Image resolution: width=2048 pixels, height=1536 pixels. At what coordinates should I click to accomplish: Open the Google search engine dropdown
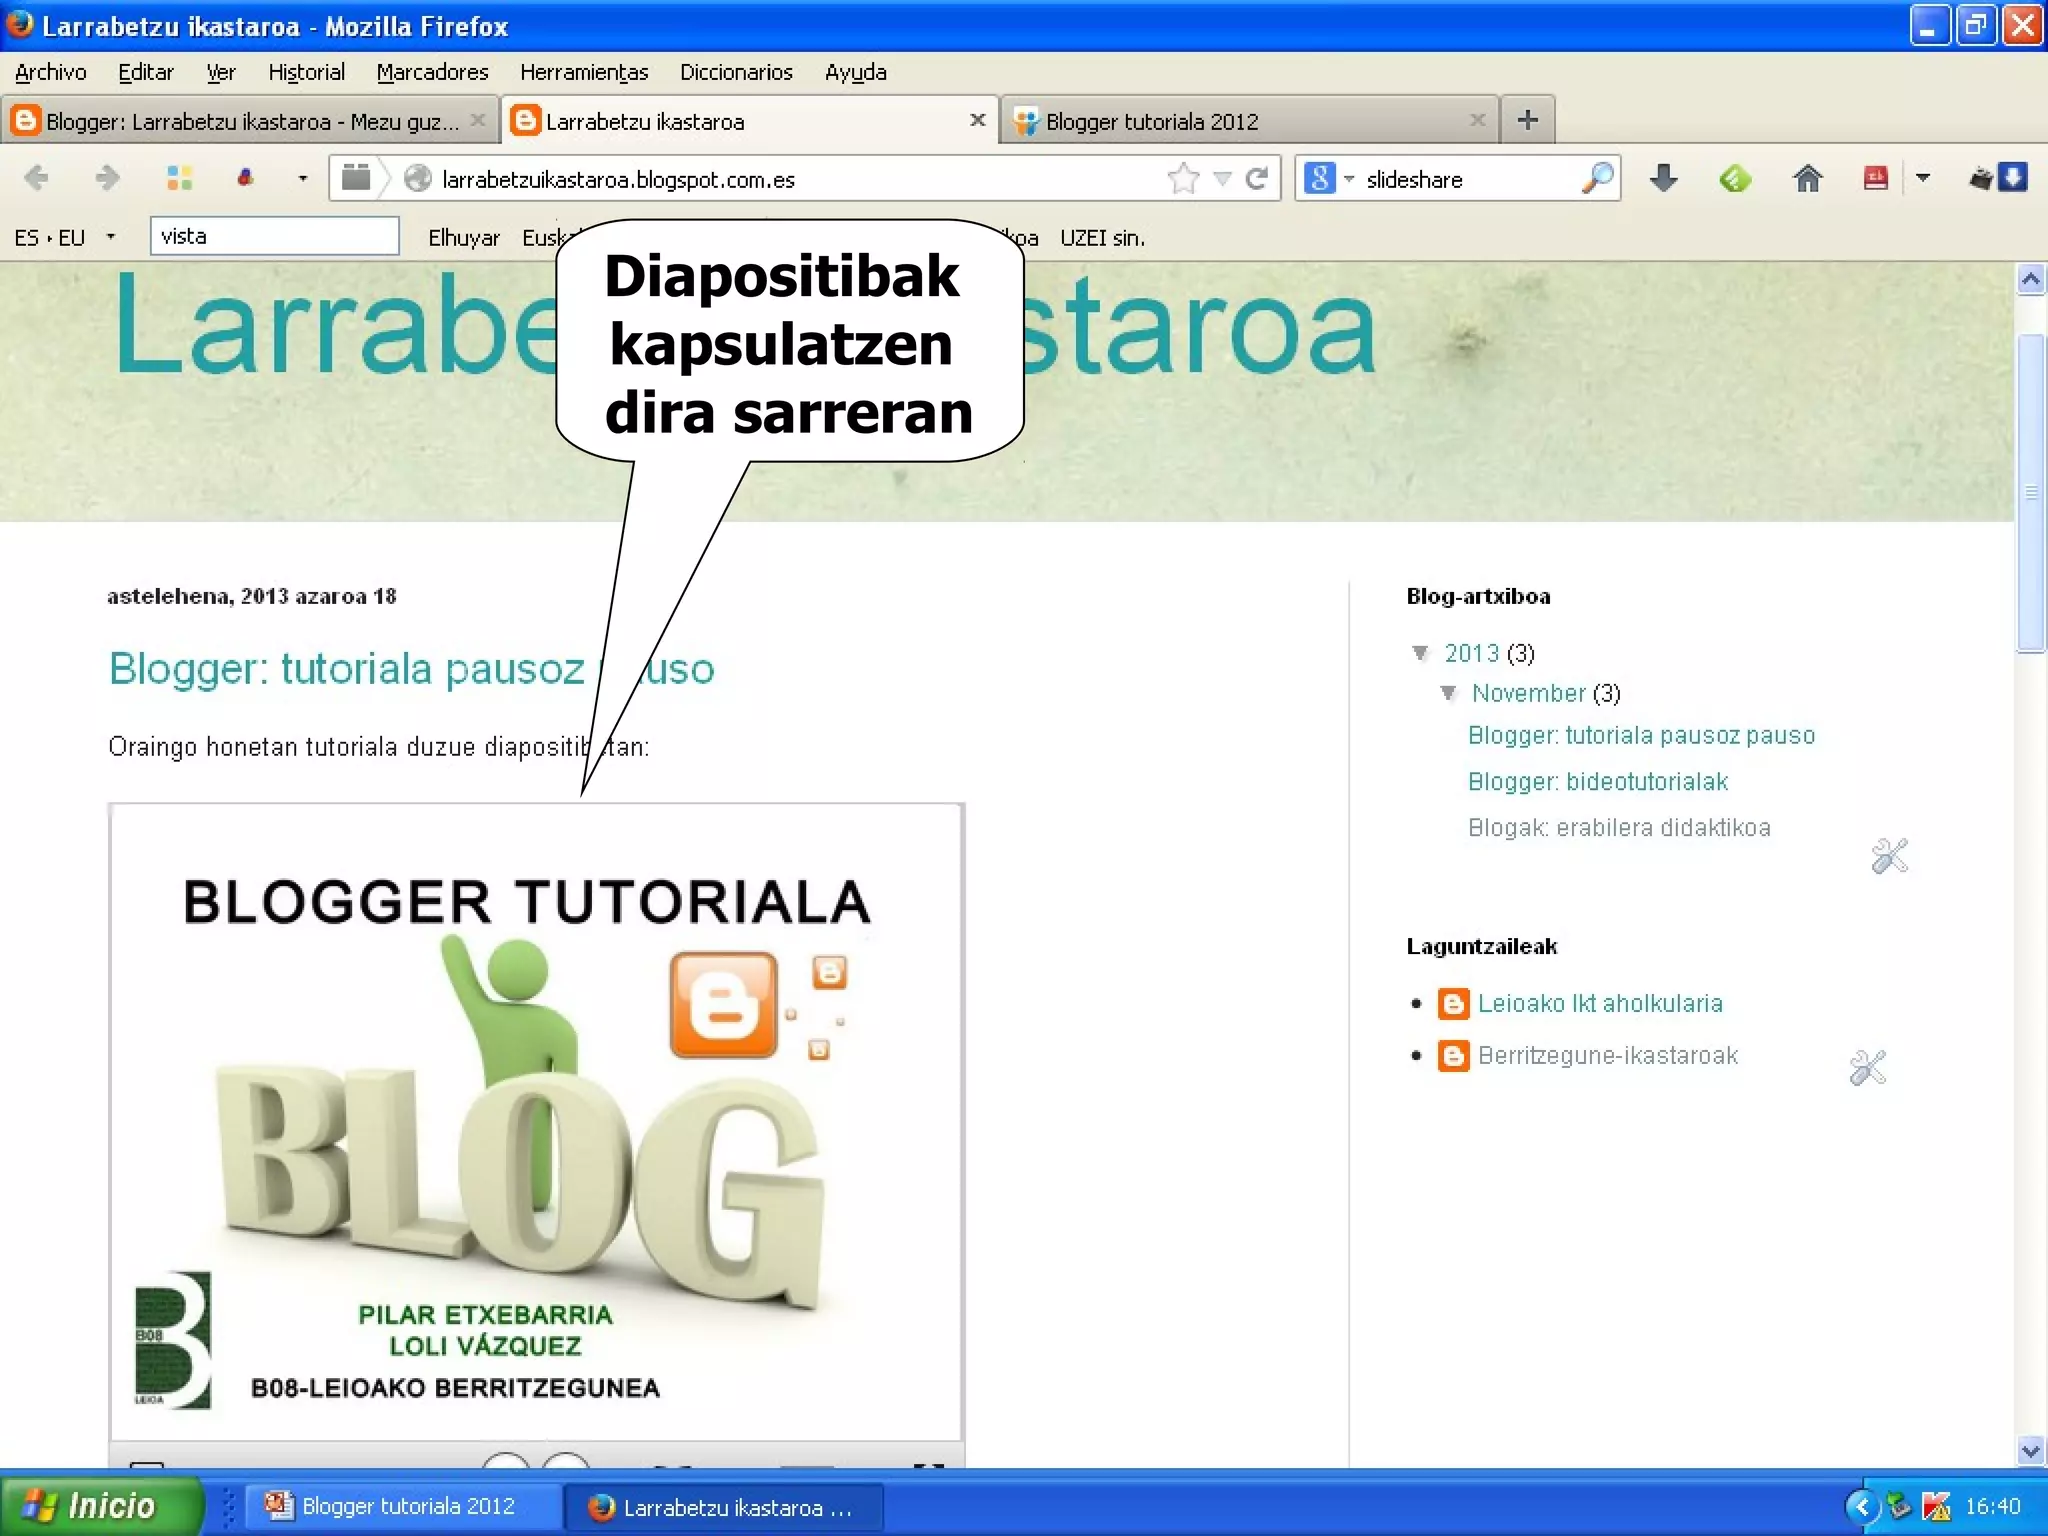[x=1349, y=179]
